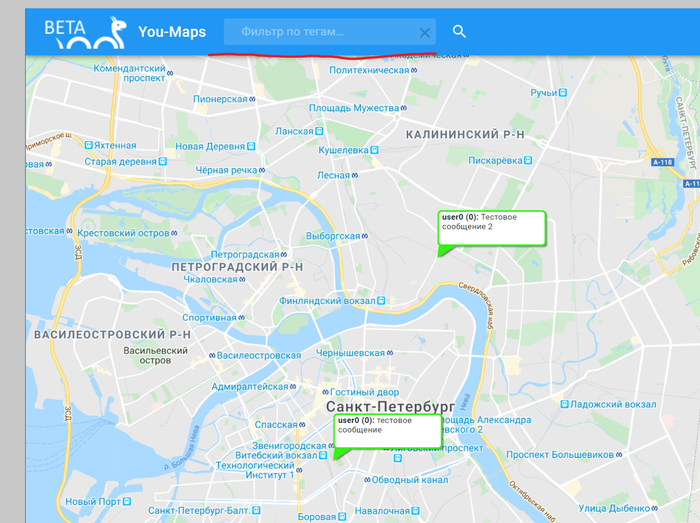Select the Витебский вокзал station icon
The width and height of the screenshot is (700, 523).
[x=323, y=456]
